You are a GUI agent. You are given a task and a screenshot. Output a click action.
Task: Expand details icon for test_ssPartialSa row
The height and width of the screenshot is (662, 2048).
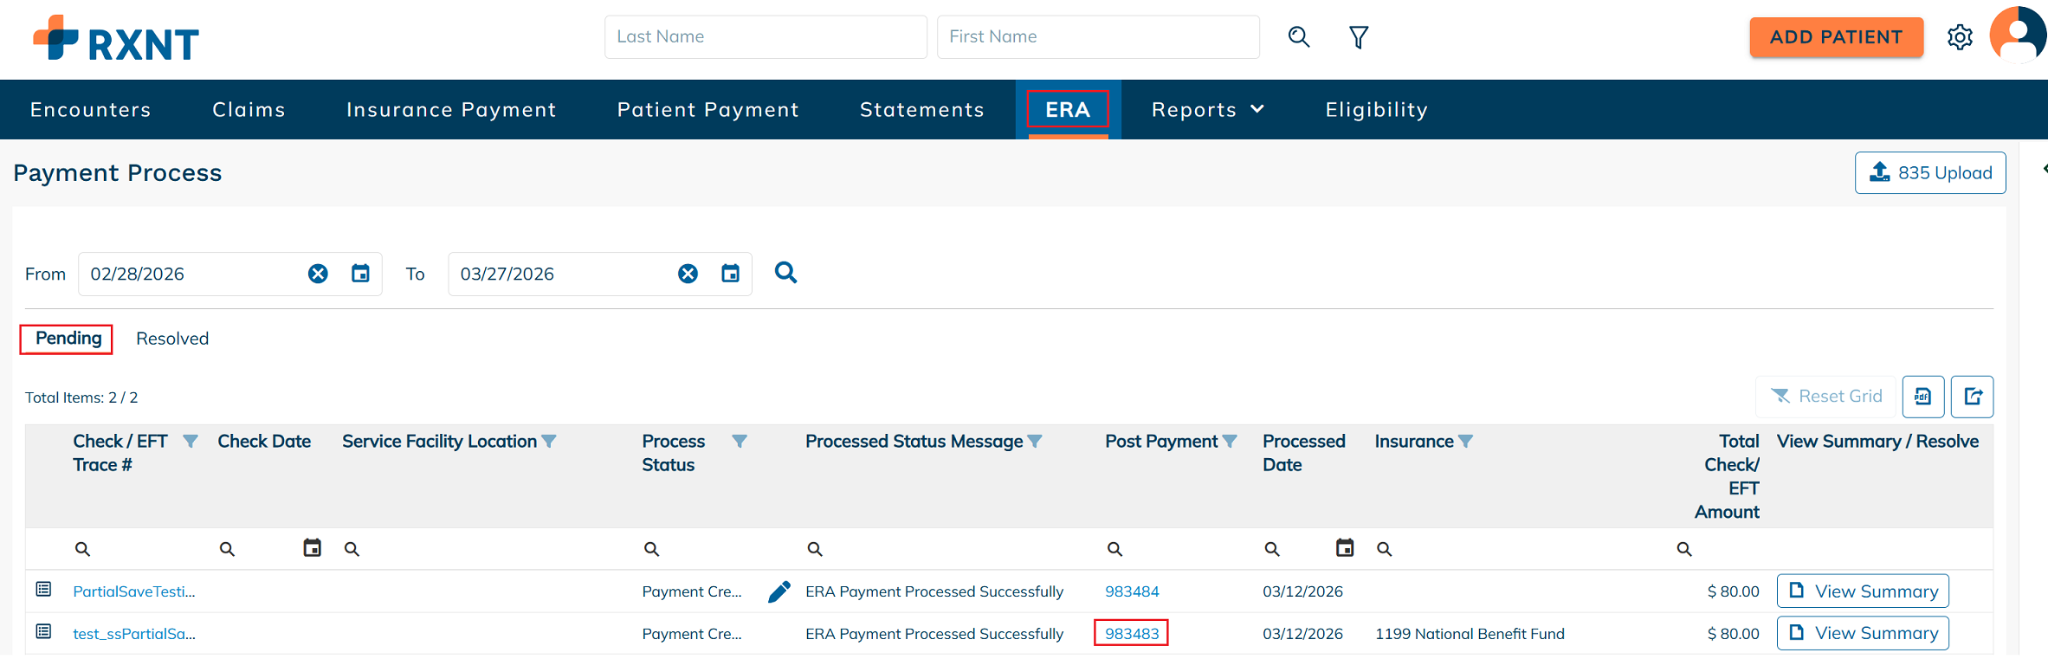point(44,632)
